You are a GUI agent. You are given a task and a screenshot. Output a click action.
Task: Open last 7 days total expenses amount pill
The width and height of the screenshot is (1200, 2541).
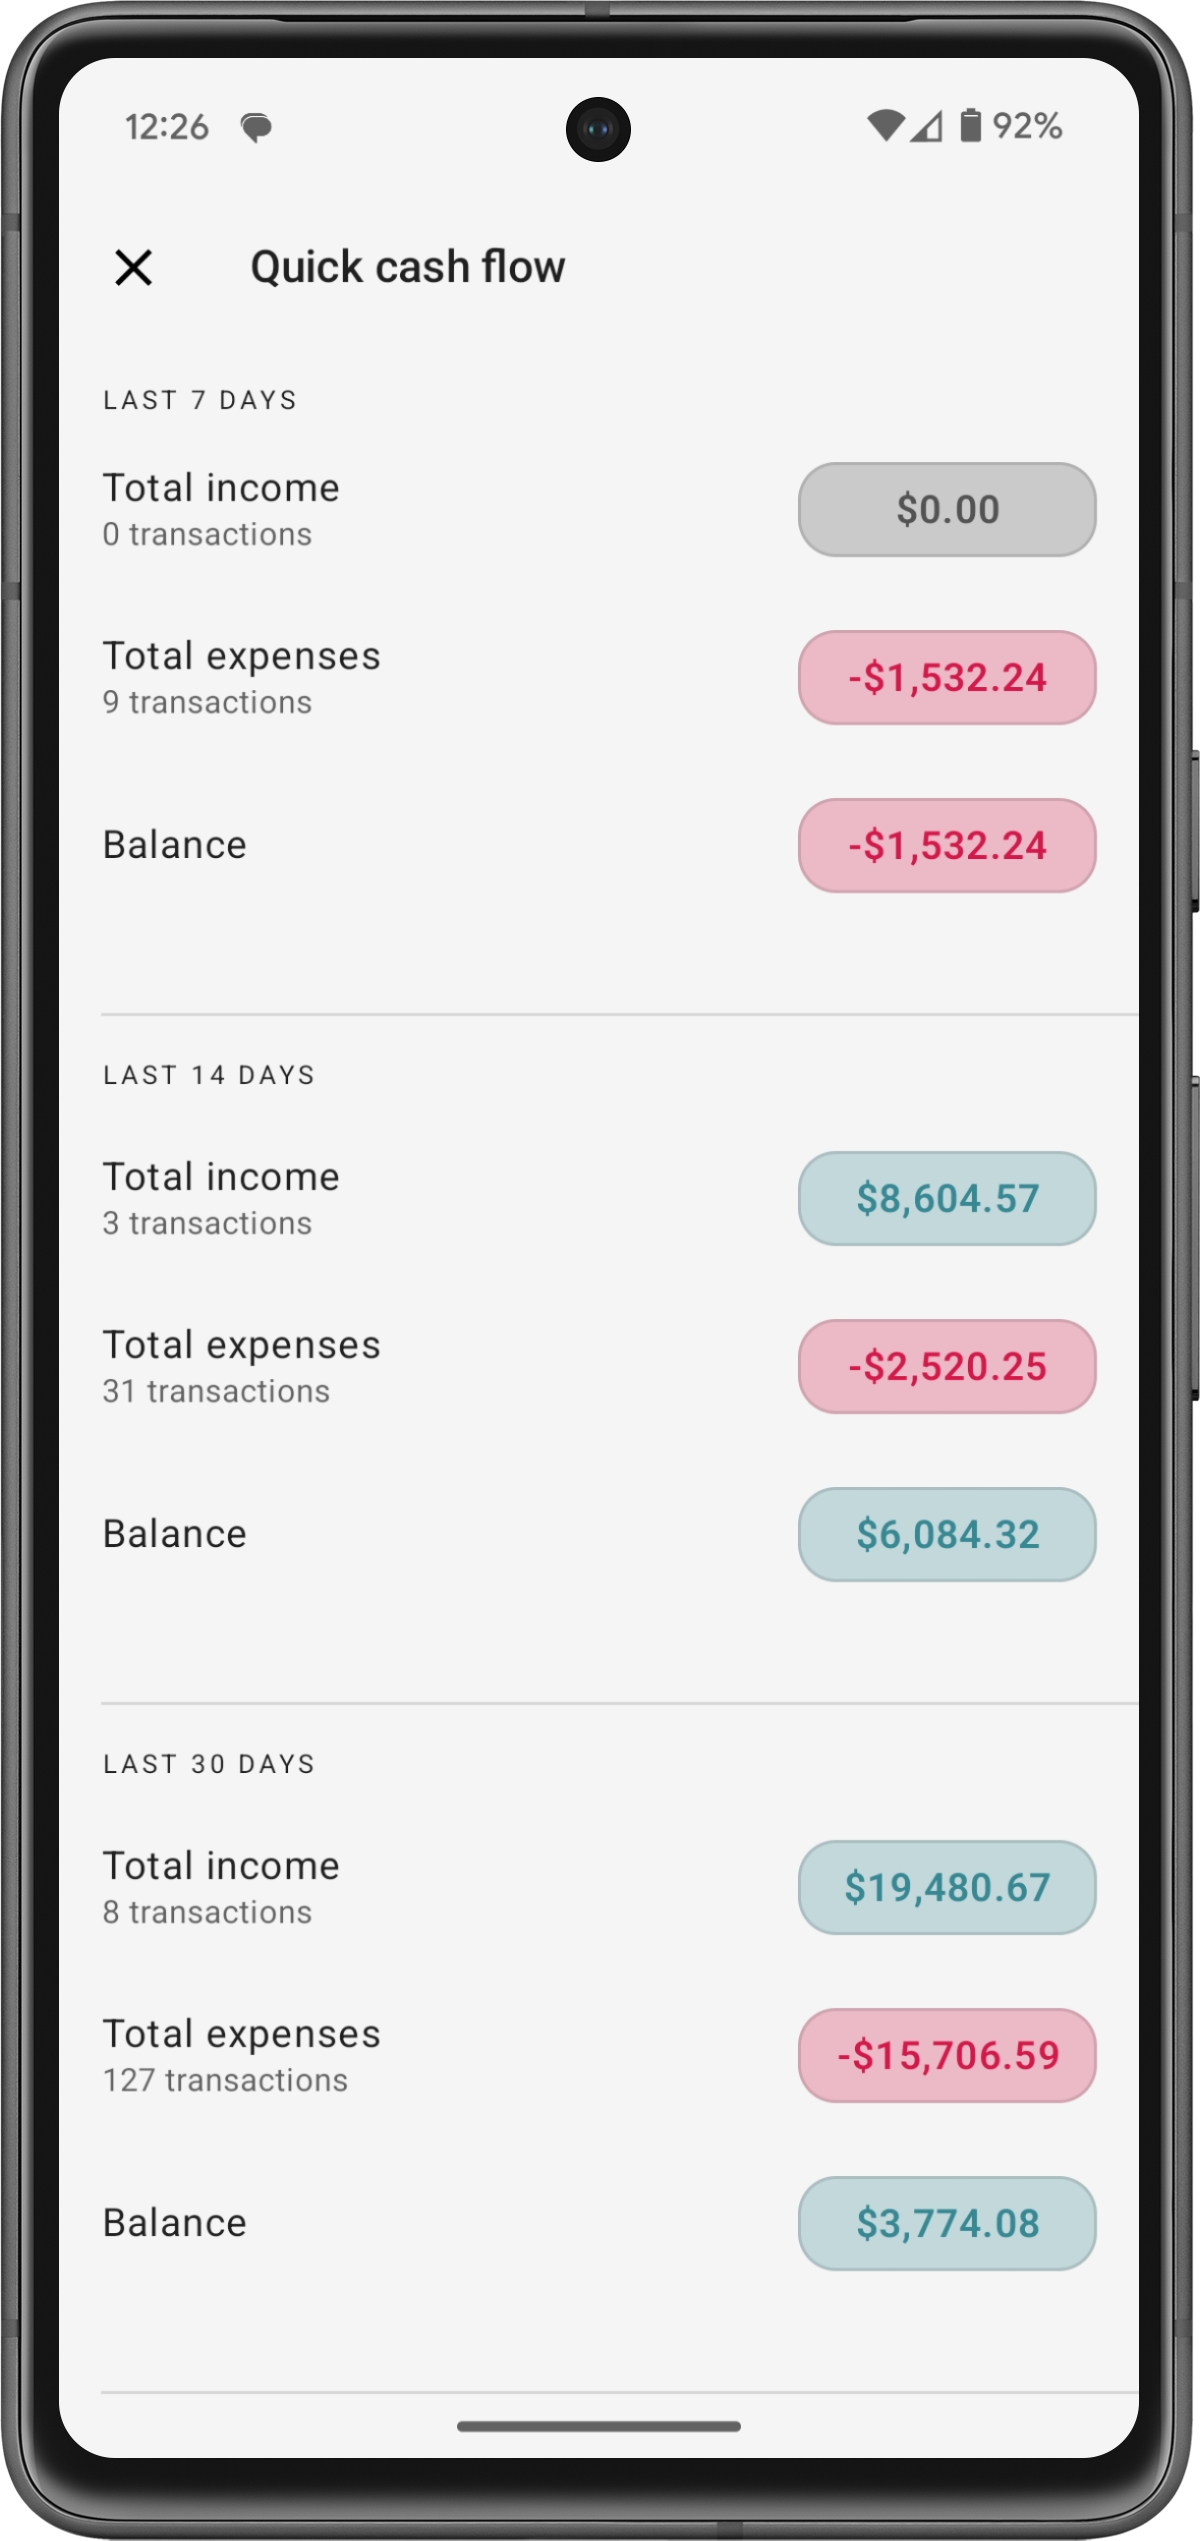click(x=946, y=677)
